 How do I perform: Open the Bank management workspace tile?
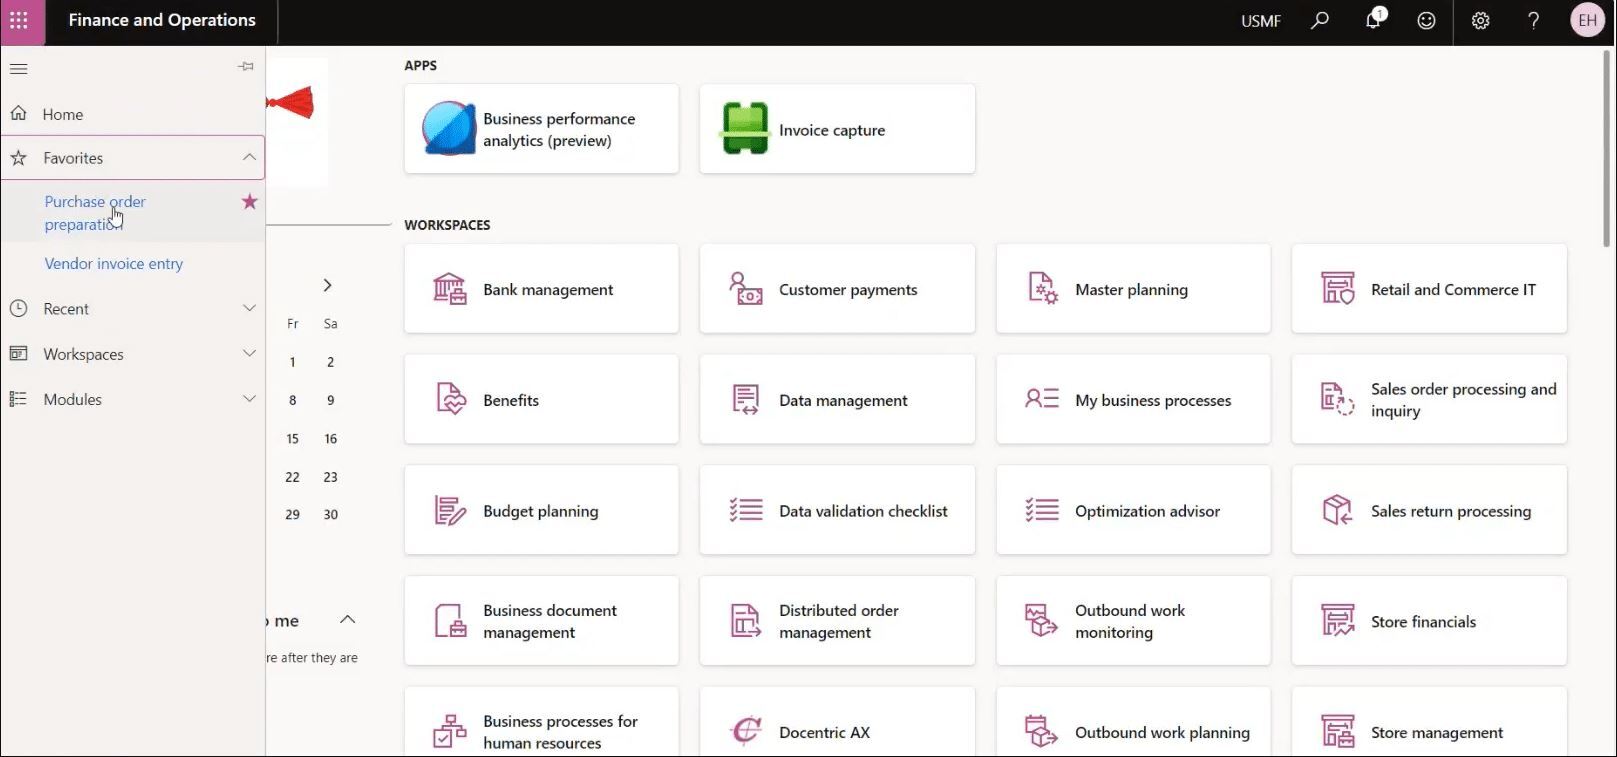click(541, 289)
